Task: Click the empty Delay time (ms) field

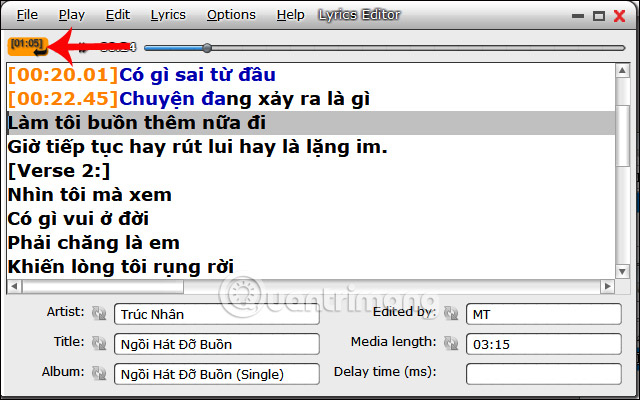Action: 544,374
